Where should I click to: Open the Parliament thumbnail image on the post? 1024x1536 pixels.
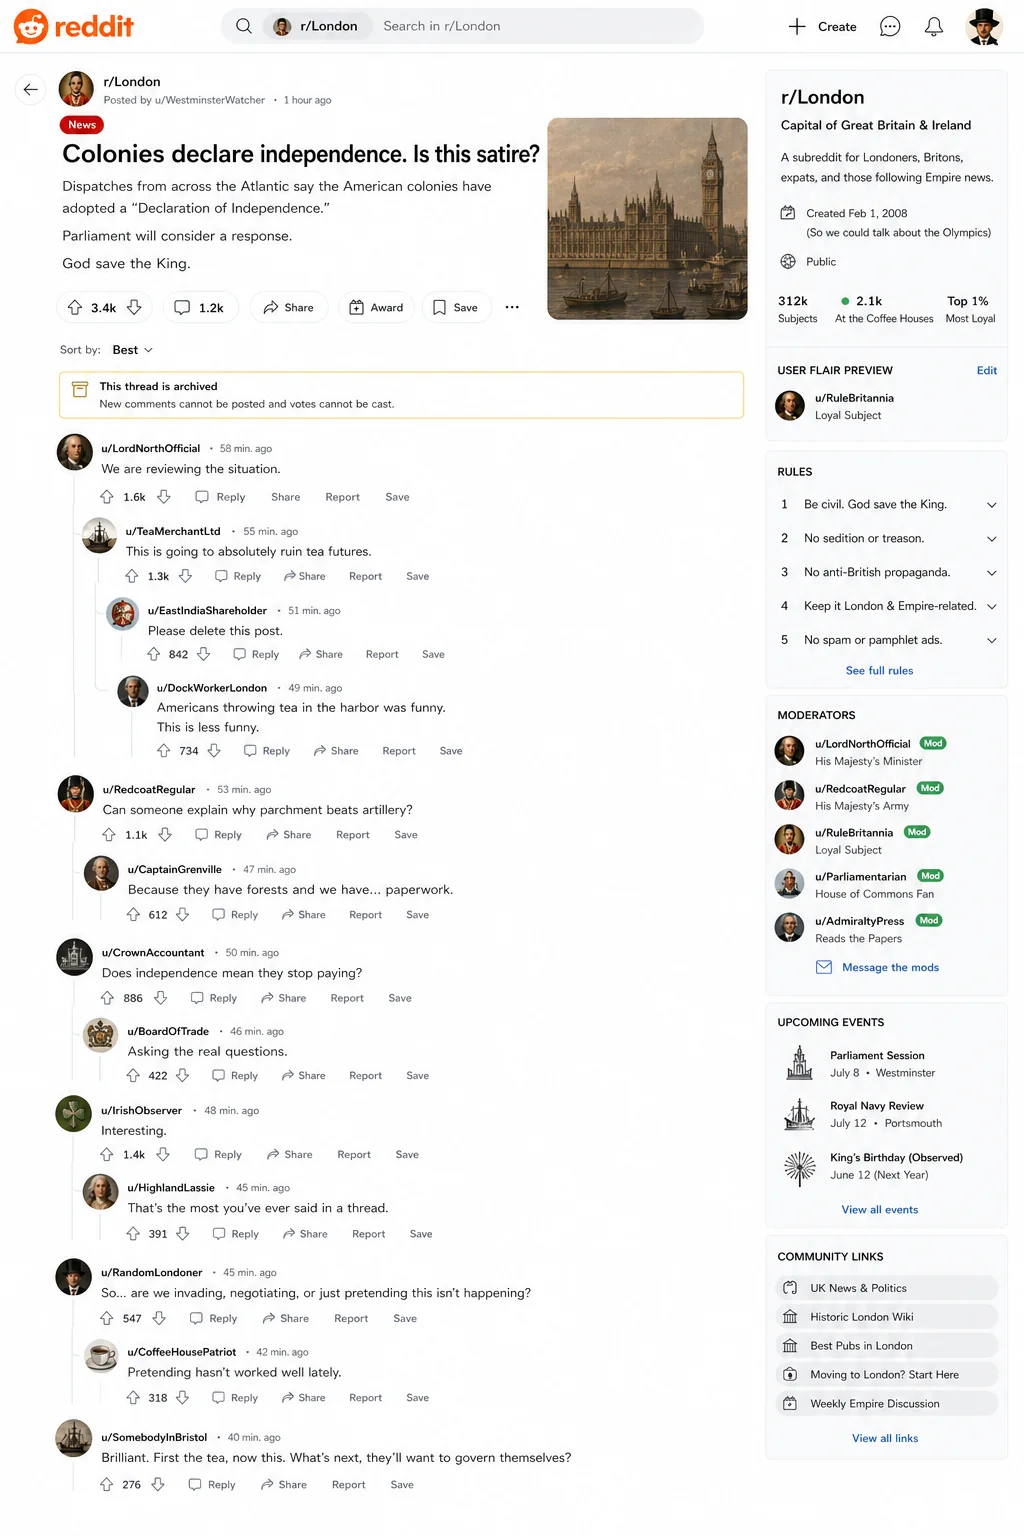click(x=648, y=219)
